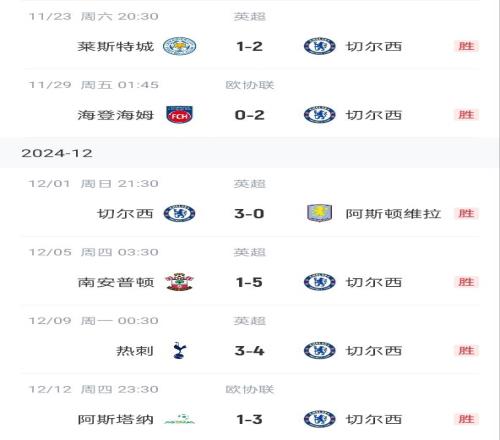Viewport: 500px width, 440px height.
Task: Open the 1-3 Astana match score
Action: point(249,419)
